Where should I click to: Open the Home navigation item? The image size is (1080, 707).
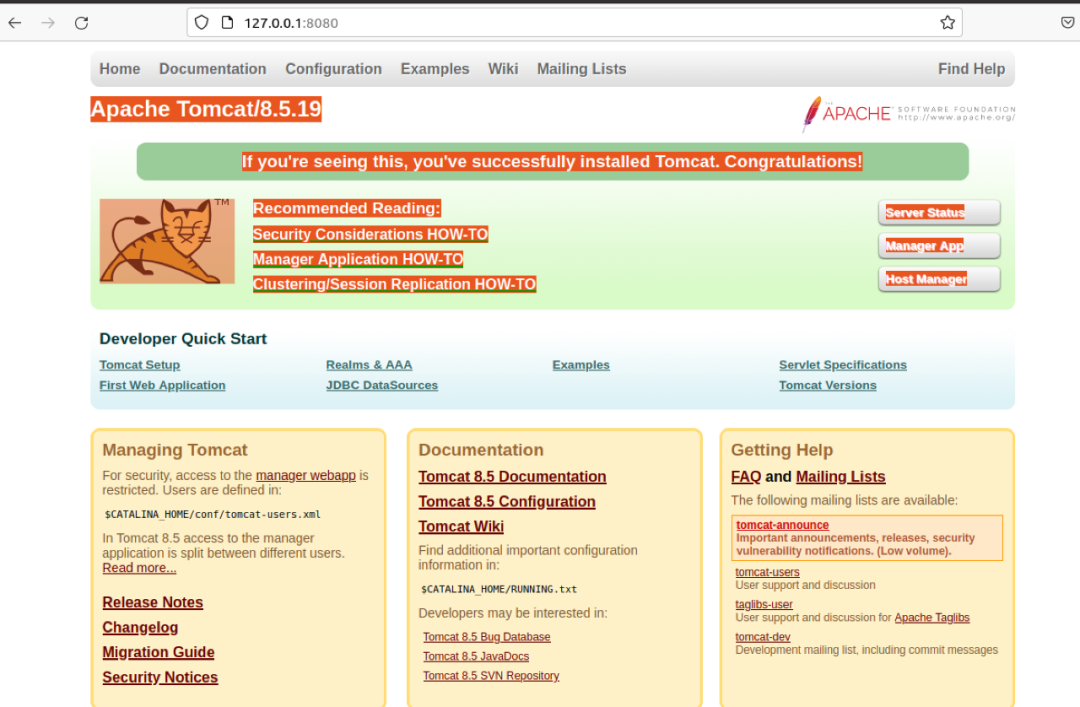[120, 69]
